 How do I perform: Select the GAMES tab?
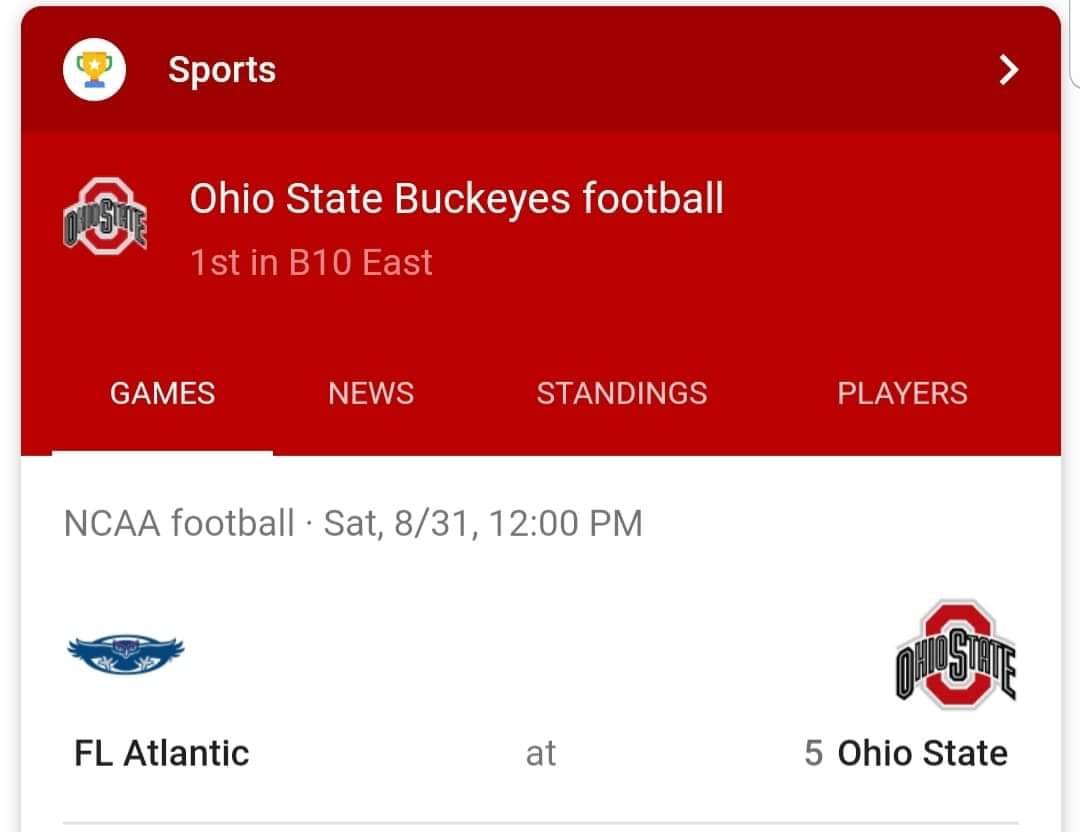163,393
